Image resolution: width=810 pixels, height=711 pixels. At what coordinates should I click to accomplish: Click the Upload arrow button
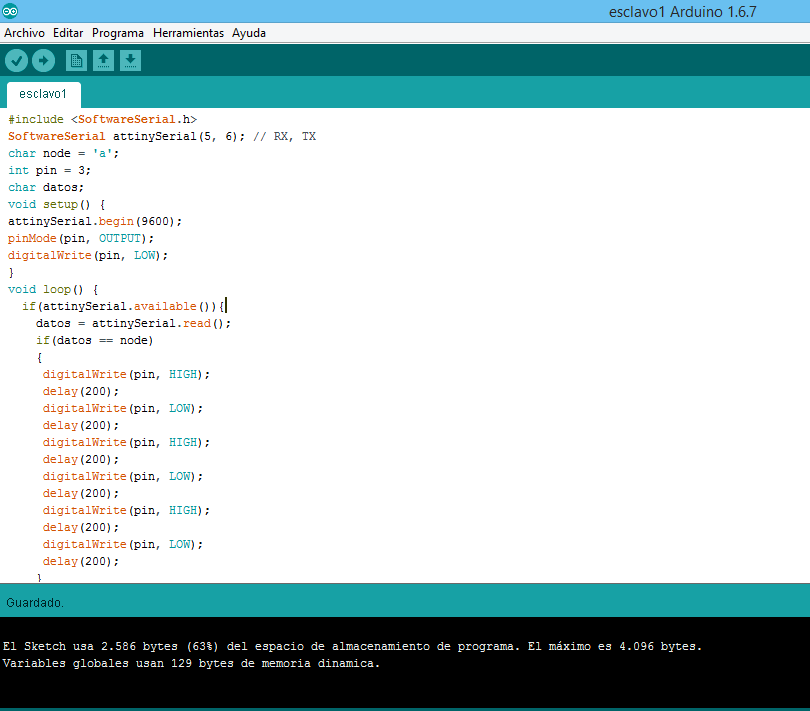[x=43, y=60]
